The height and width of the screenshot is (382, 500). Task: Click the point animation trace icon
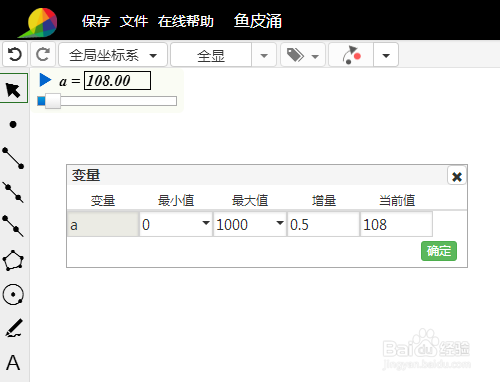[x=351, y=55]
